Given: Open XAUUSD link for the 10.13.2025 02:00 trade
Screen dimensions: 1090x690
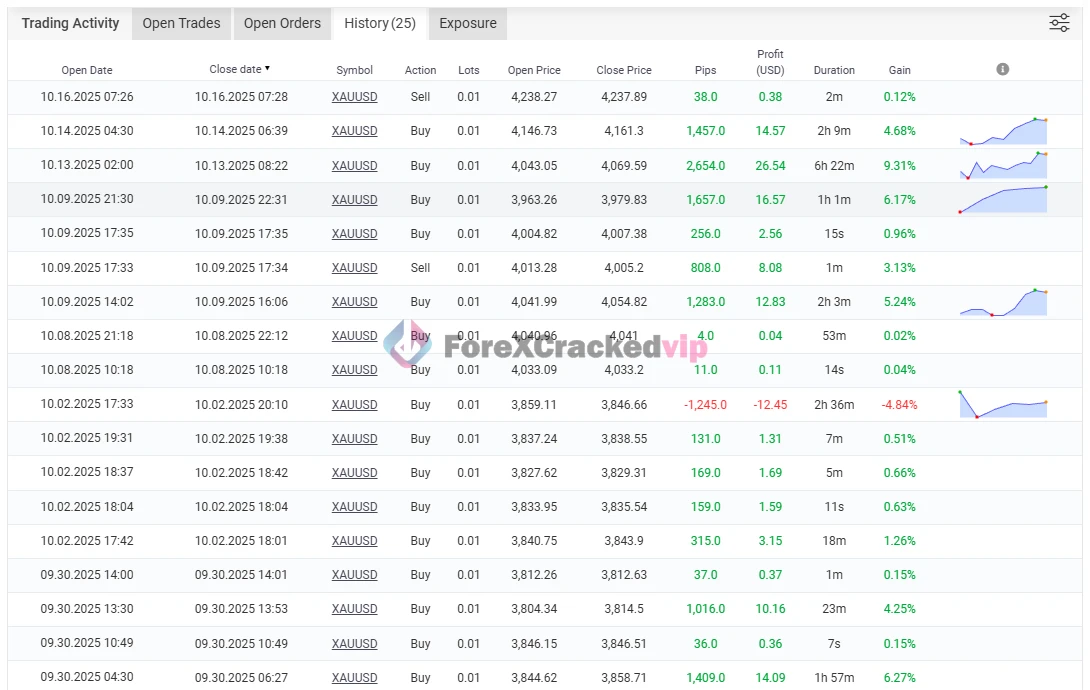Looking at the screenshot, I should tap(354, 165).
